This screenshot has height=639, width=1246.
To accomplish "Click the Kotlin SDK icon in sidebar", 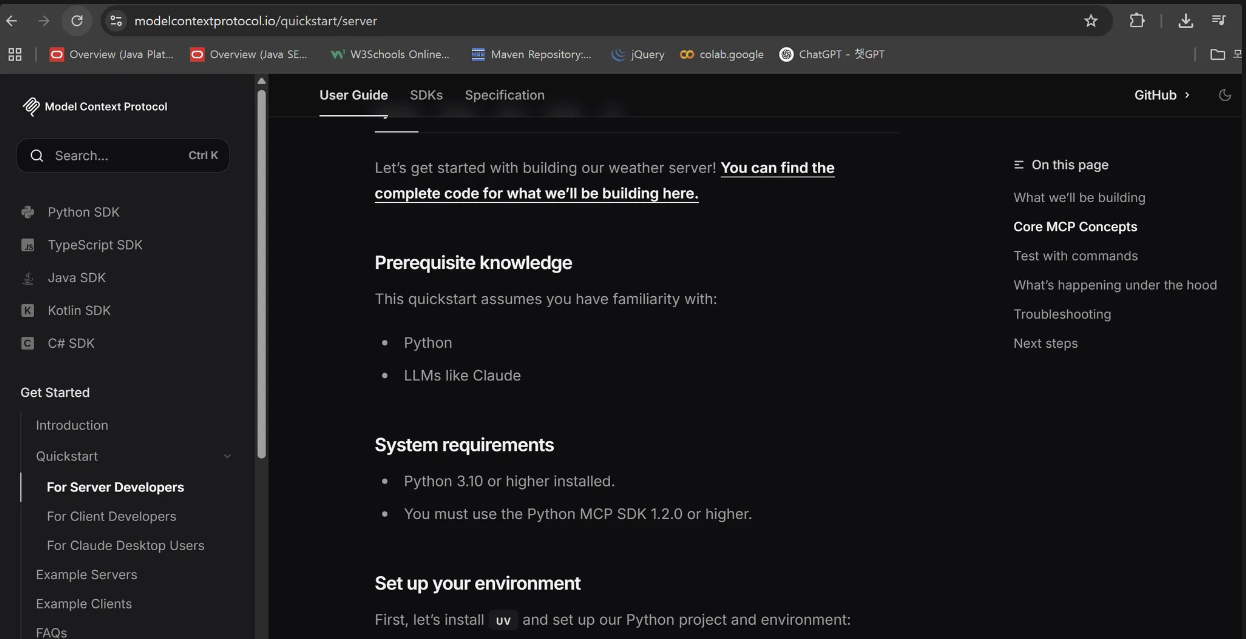I will pyautogui.click(x=28, y=311).
